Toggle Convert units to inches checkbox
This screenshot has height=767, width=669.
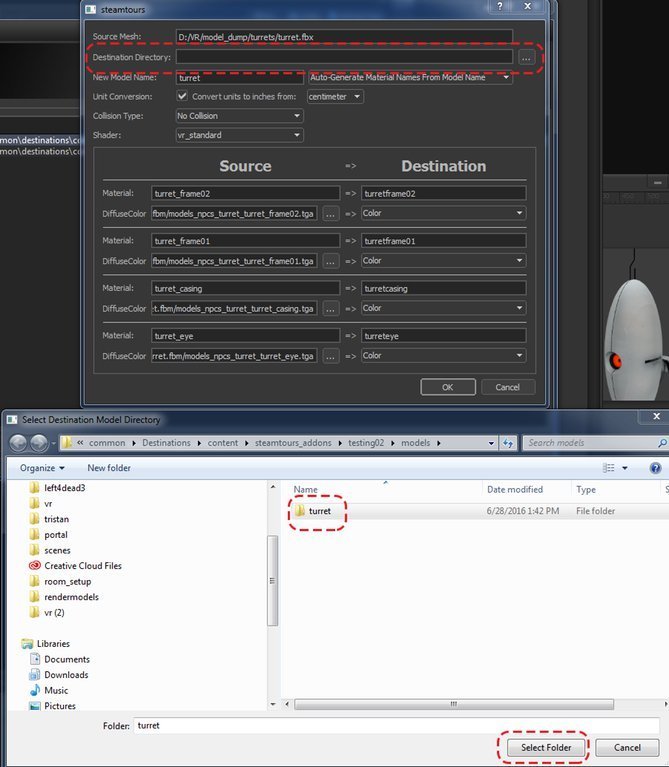point(182,97)
